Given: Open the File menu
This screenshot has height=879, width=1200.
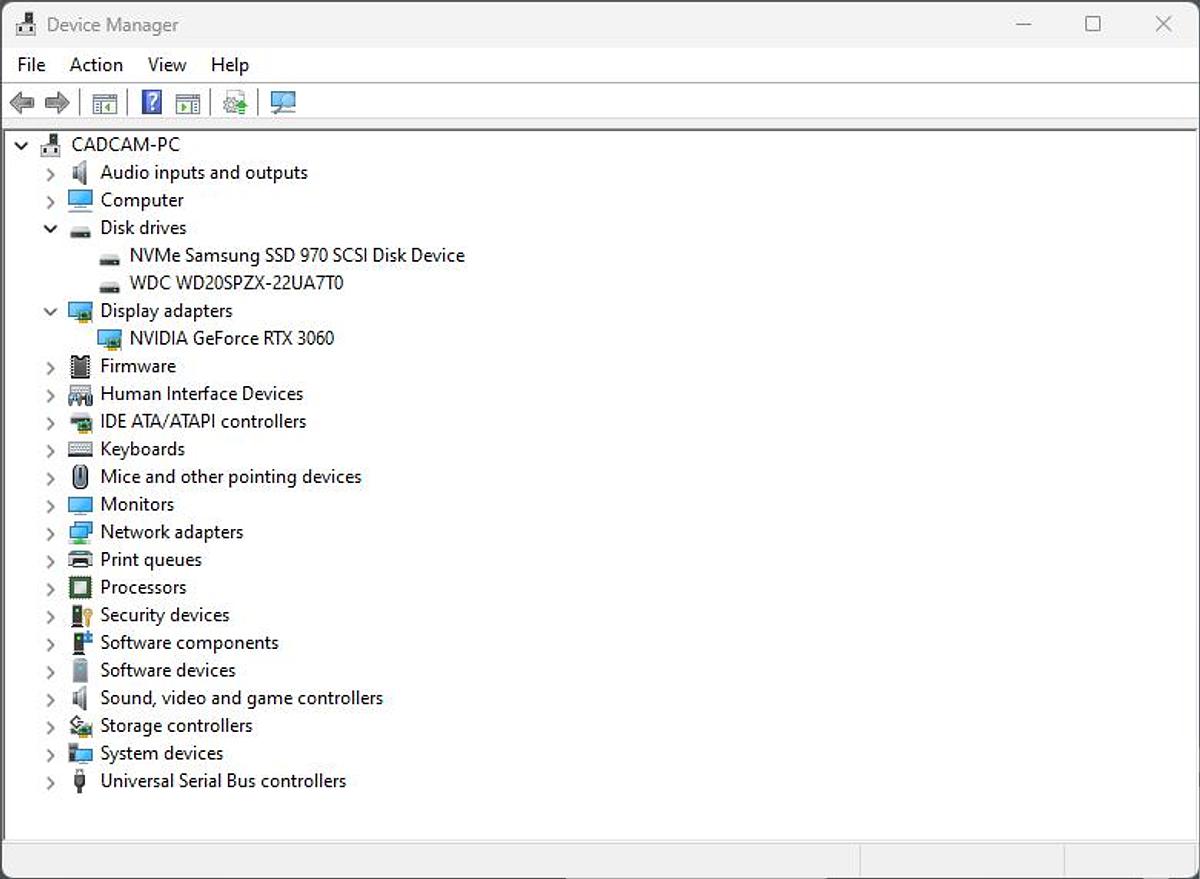Looking at the screenshot, I should coord(31,65).
